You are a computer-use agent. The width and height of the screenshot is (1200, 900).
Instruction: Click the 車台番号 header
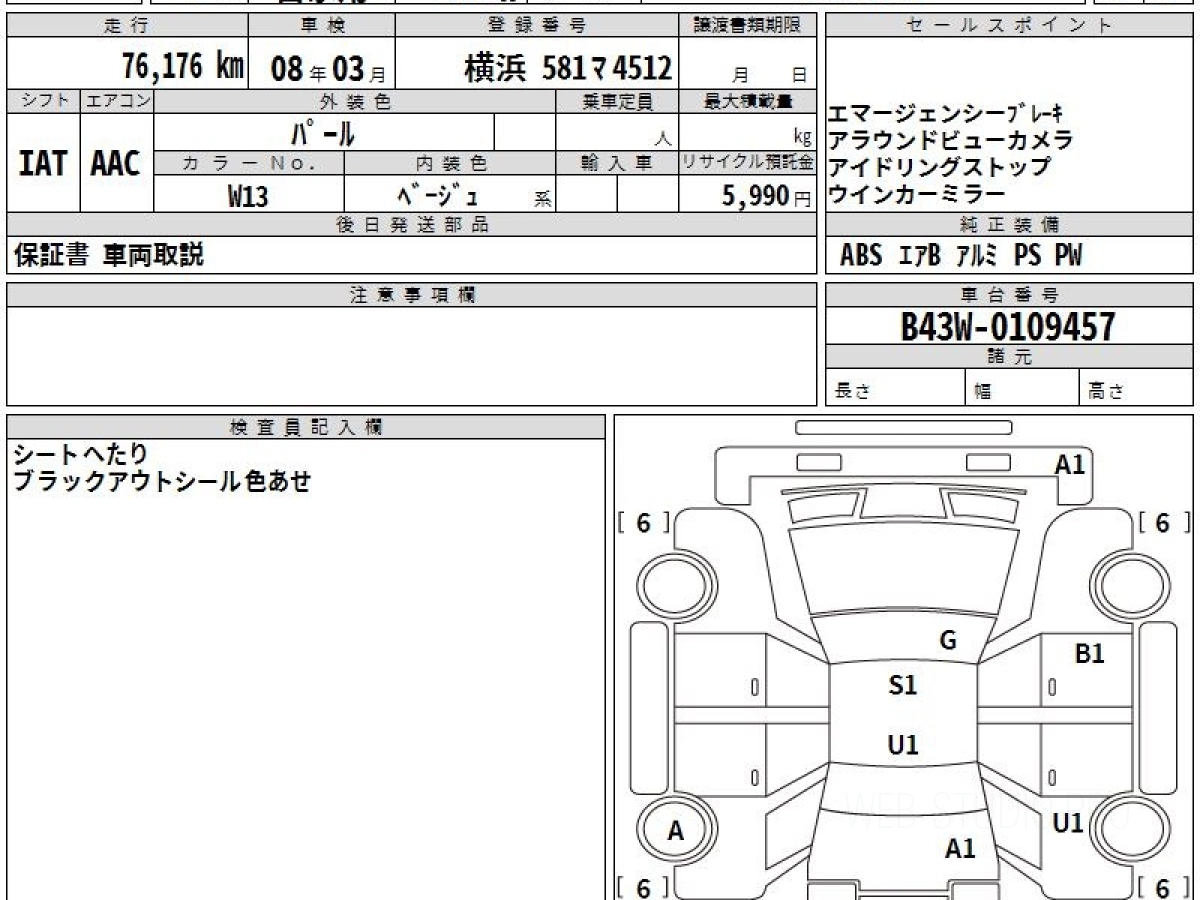tap(1009, 295)
